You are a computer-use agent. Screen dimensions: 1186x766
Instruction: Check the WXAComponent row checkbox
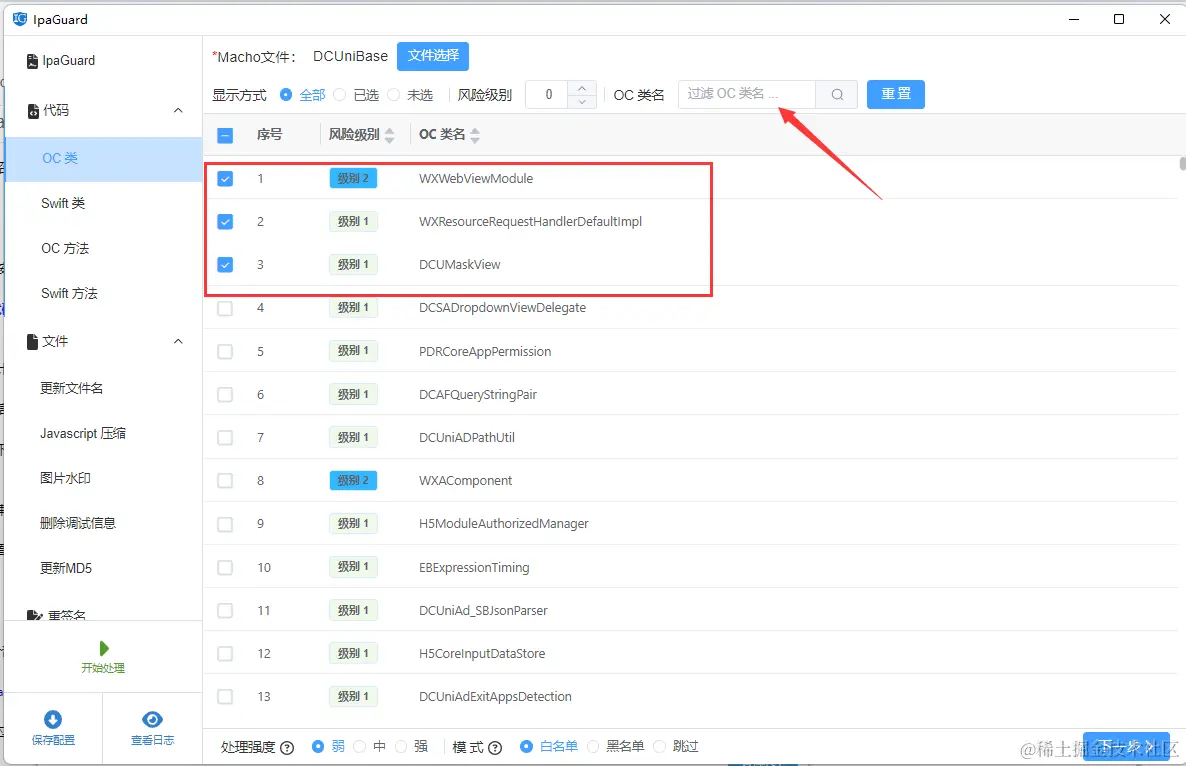tap(225, 481)
